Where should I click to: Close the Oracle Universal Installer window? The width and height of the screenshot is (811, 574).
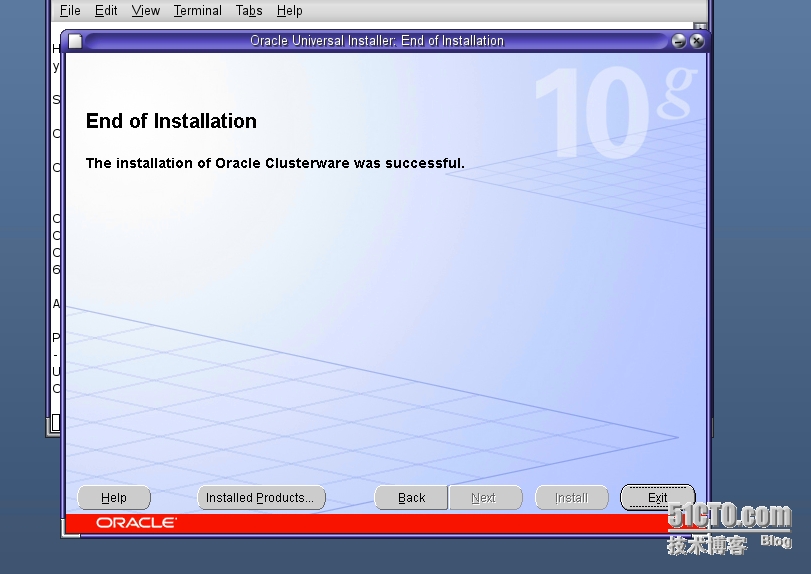697,41
